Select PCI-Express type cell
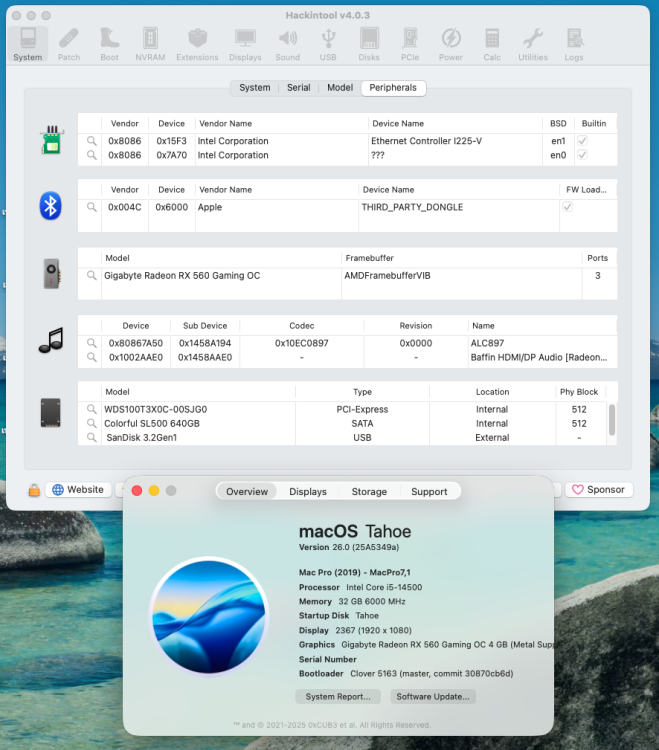 click(362, 409)
